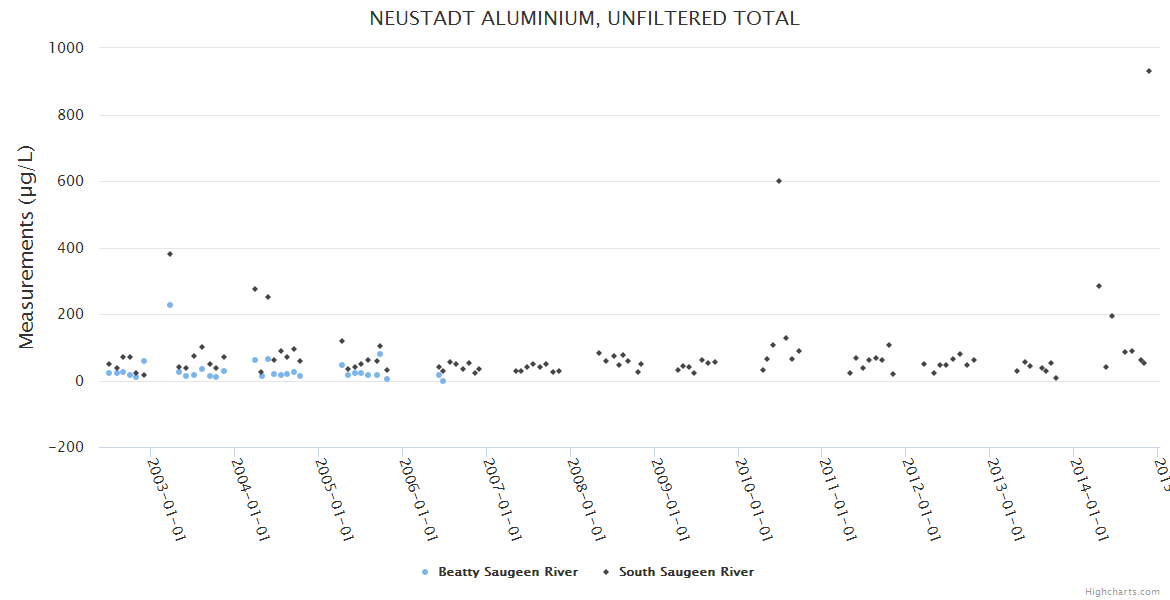Click the 2014 dark point near 285
1170x600 pixels.
pyautogui.click(x=1099, y=286)
